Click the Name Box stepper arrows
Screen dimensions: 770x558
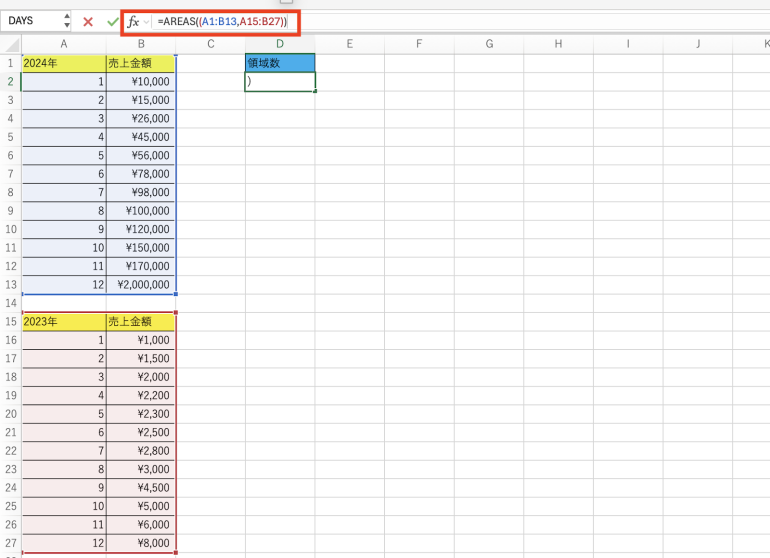(67, 21)
